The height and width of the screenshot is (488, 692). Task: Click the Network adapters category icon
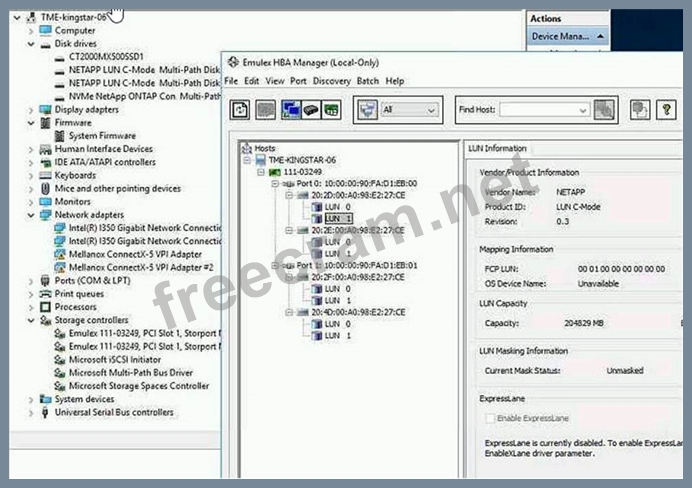click(45, 215)
